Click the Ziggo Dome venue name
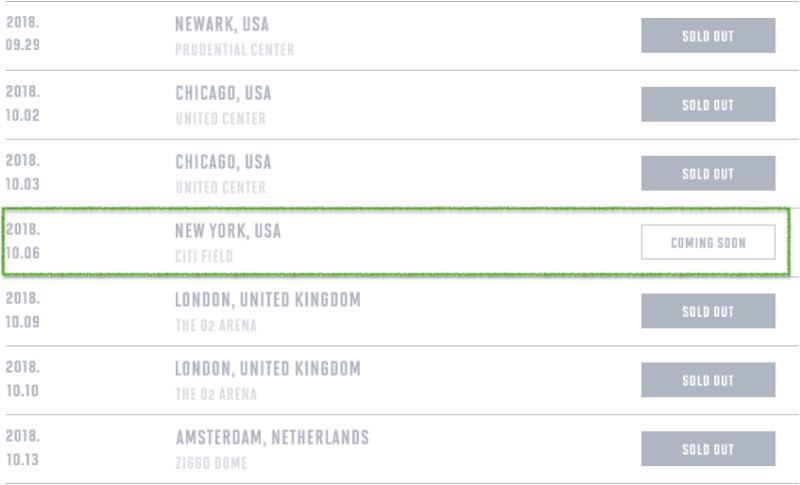The width and height of the screenshot is (800, 485). (x=211, y=463)
